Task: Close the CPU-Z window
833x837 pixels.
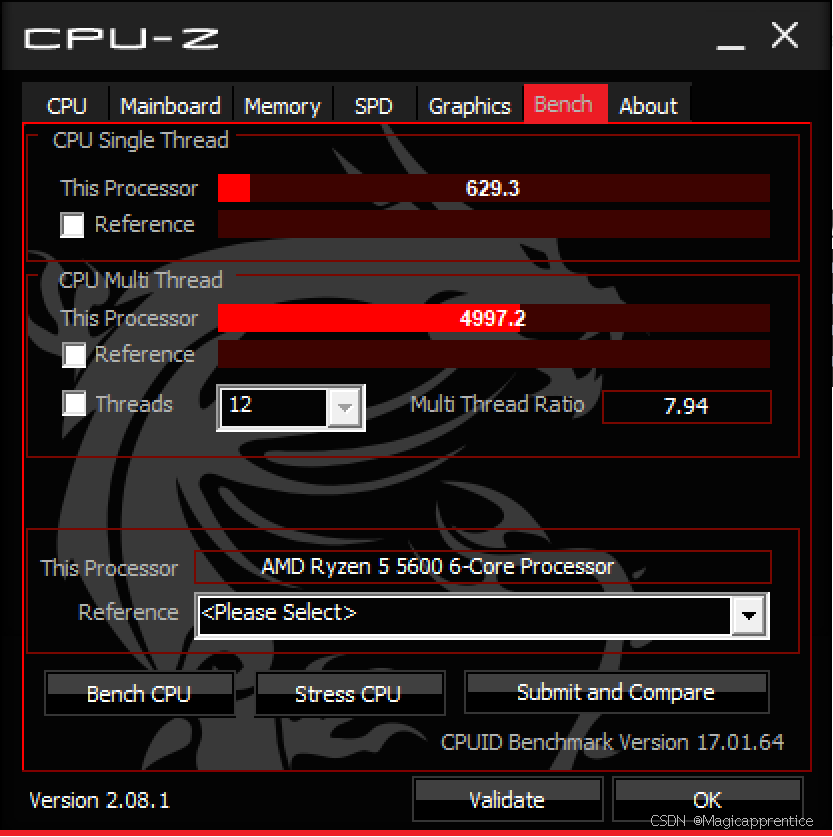Action: click(785, 36)
